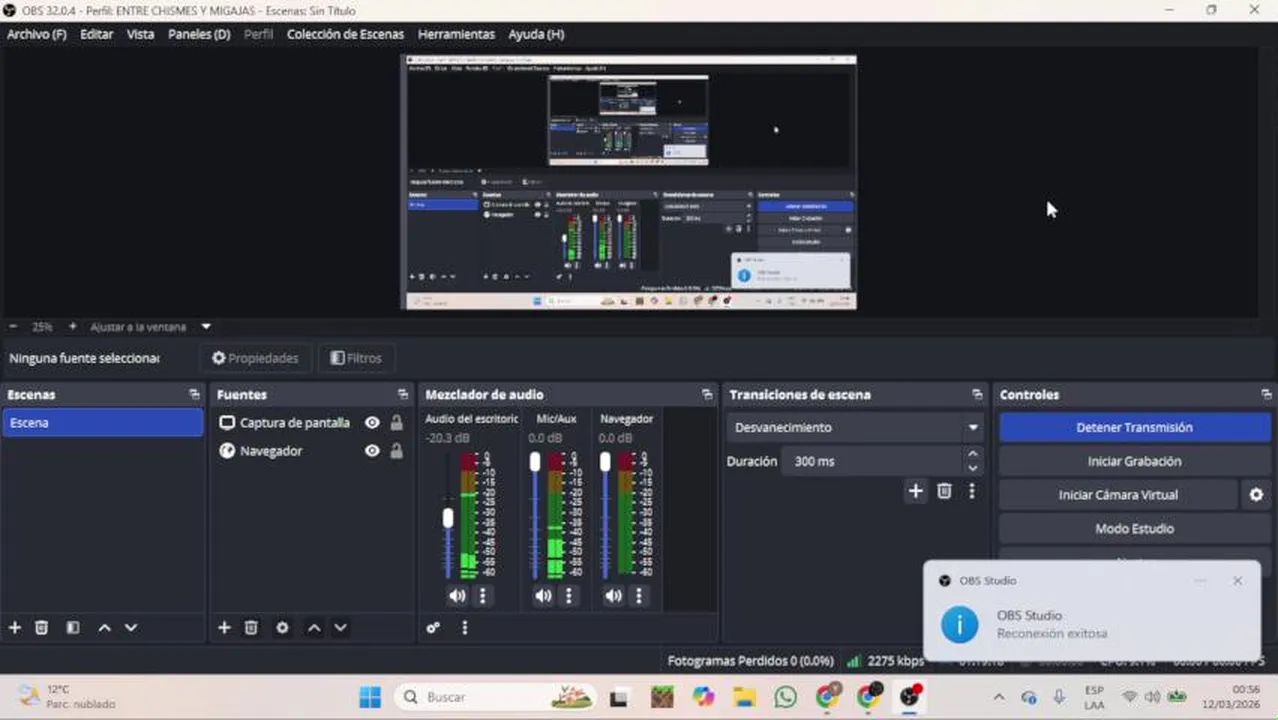
Task: Increase Duración with up stepper arrow
Action: 973,454
